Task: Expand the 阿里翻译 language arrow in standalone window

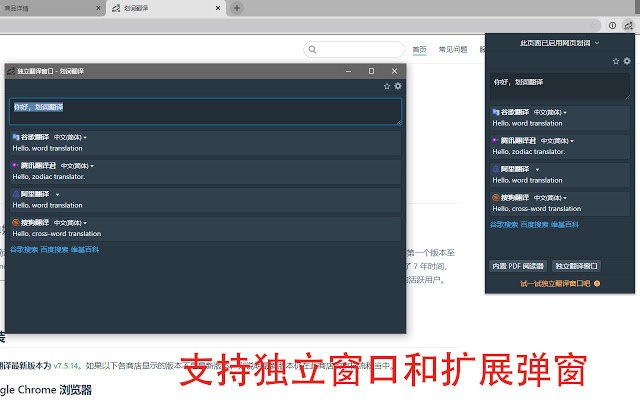Action: (x=57, y=195)
